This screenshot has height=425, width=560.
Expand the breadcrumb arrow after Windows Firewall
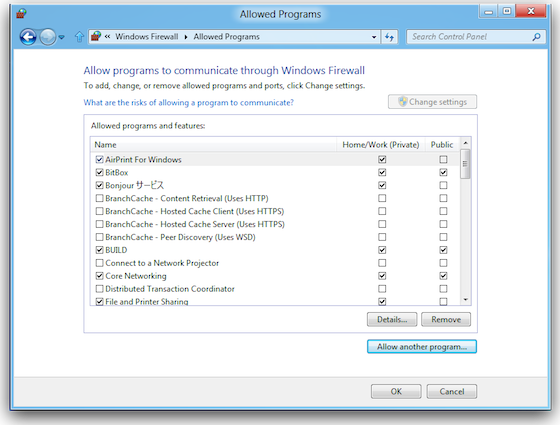186,37
